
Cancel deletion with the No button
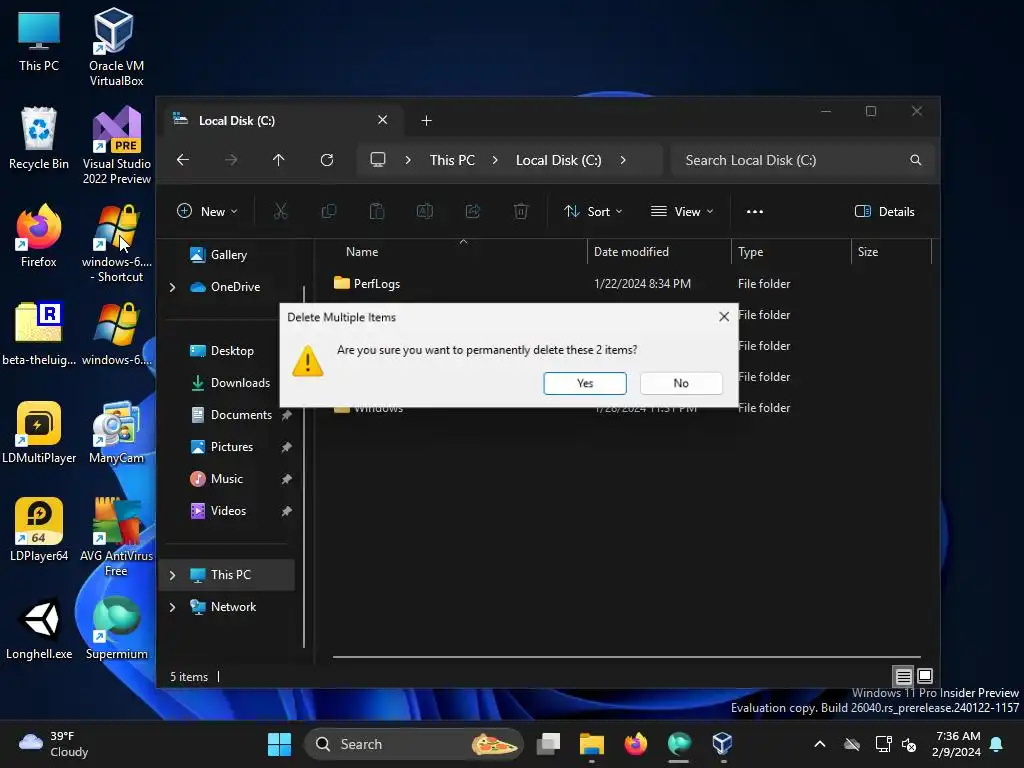[680, 383]
